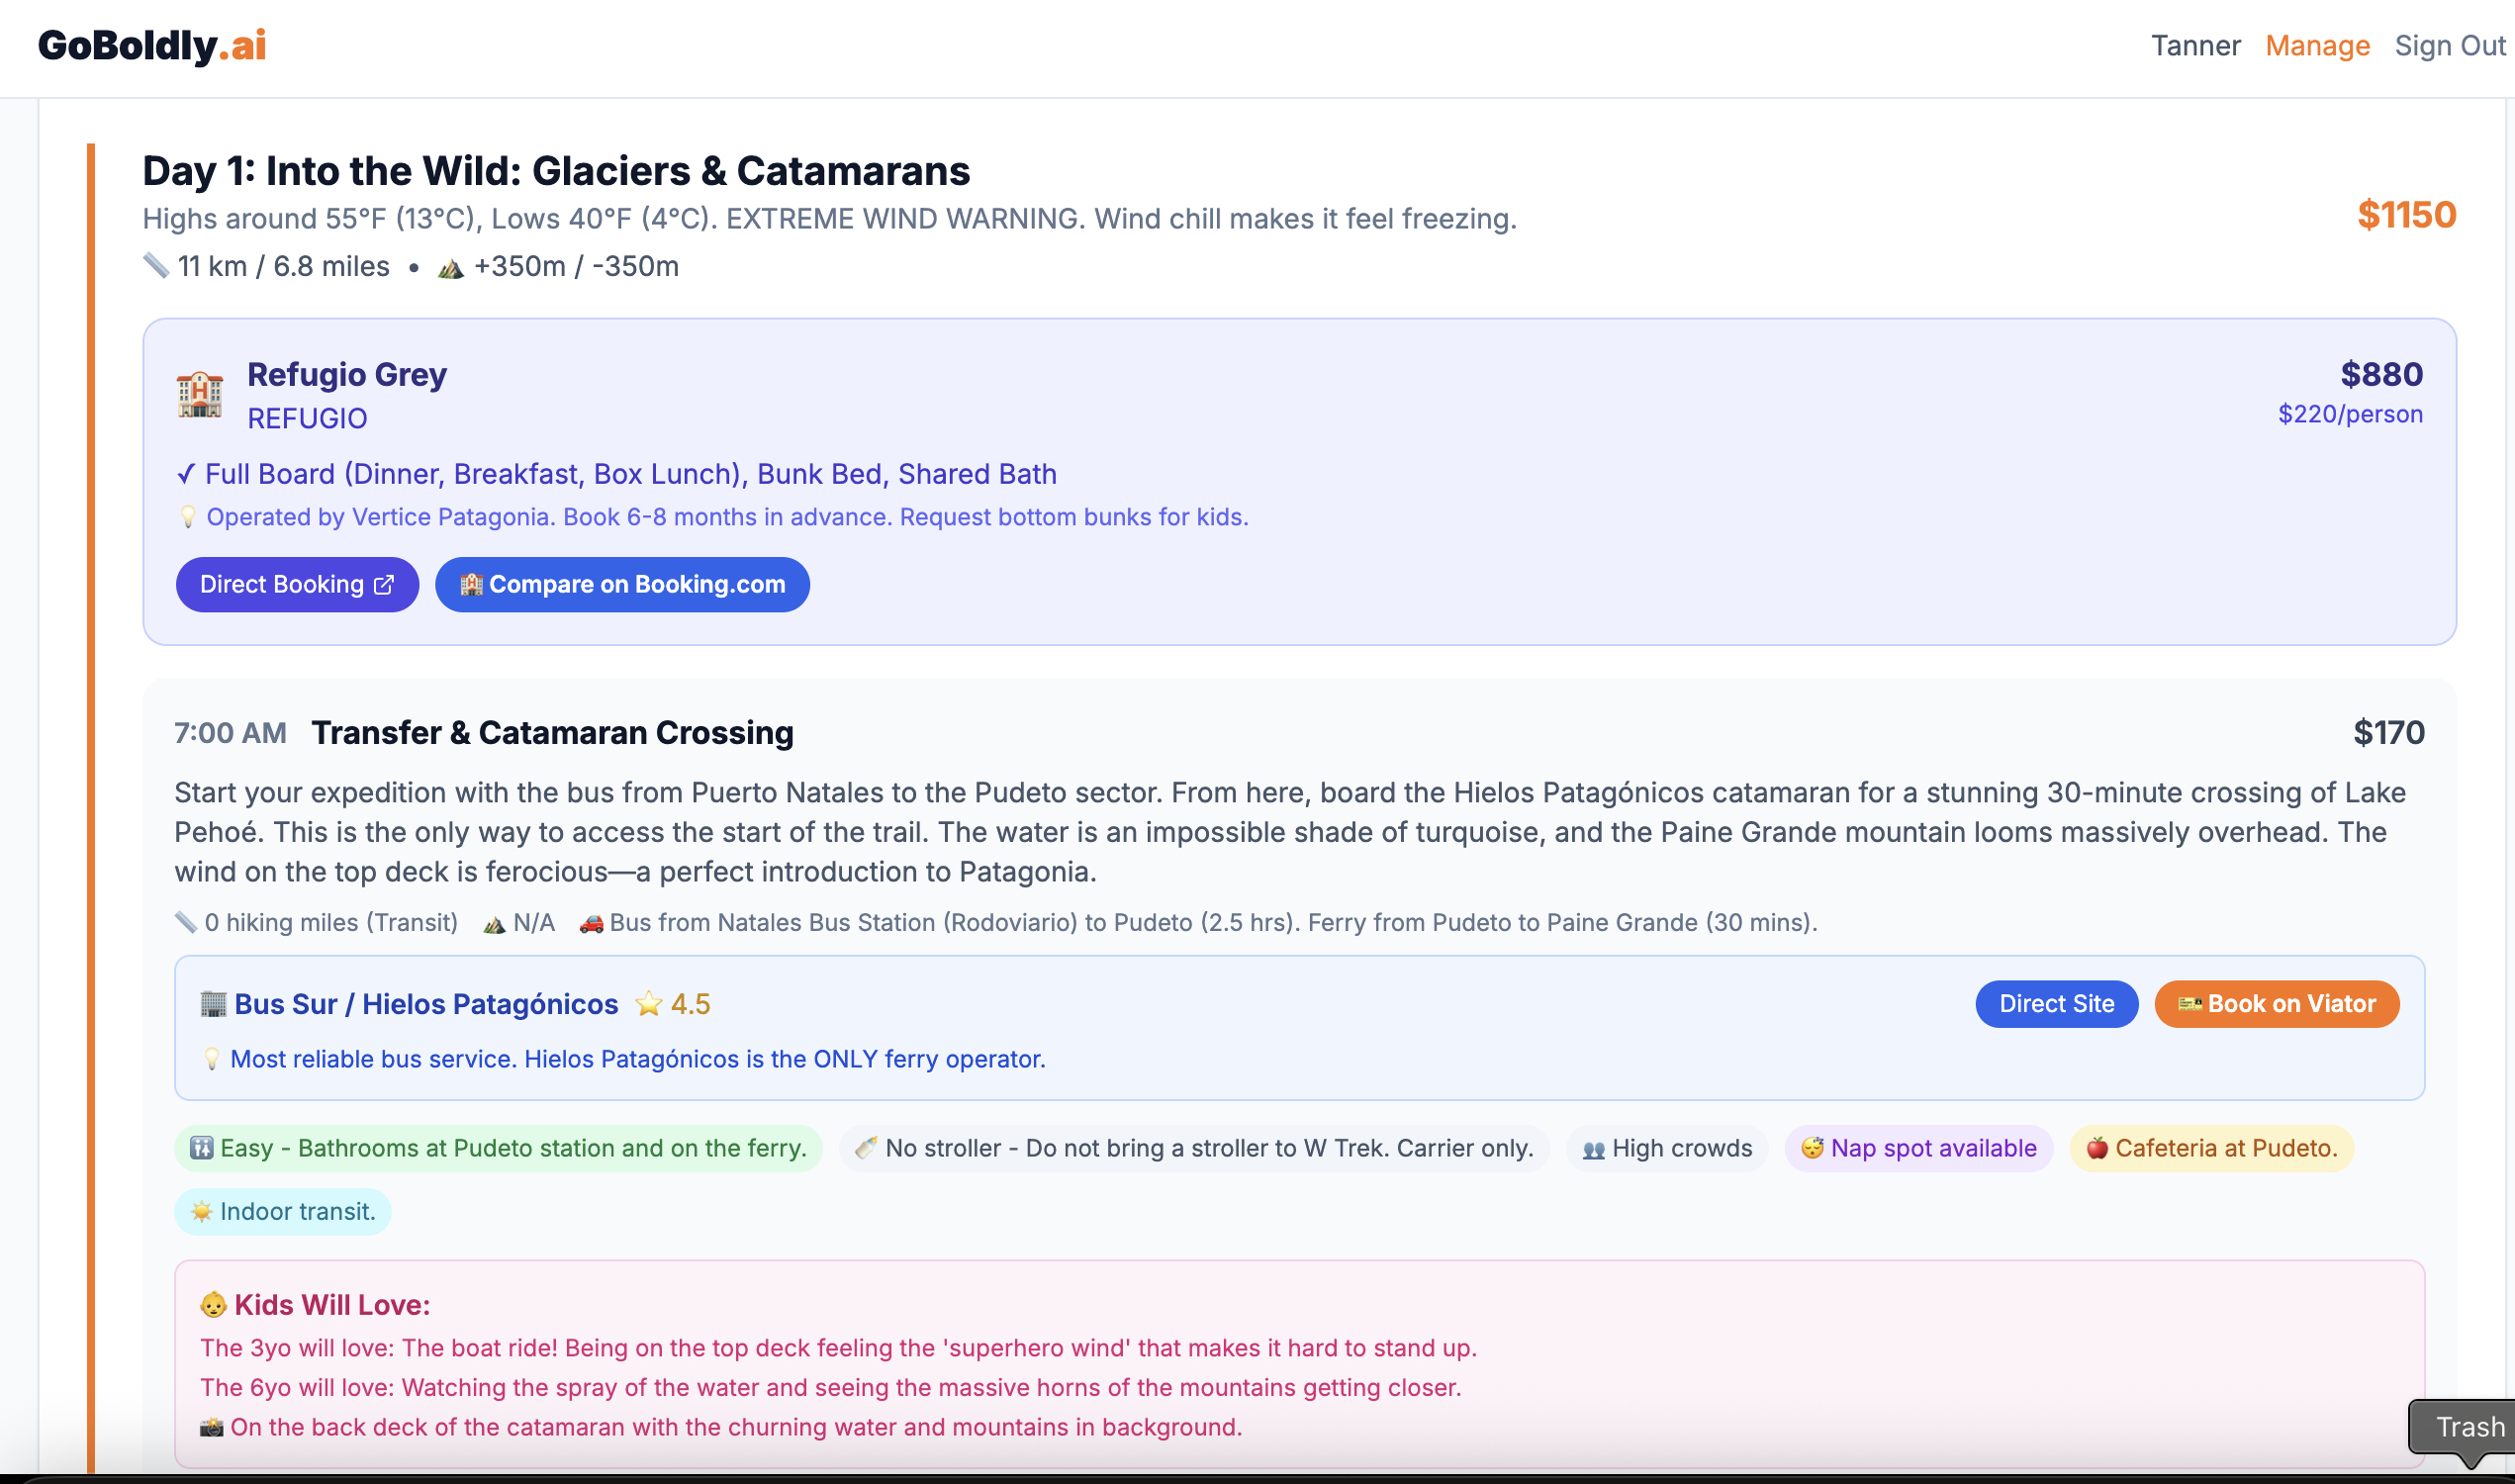The height and width of the screenshot is (1484, 2515).
Task: Click the hotel icon beside Refugio Grey
Action: click(x=200, y=394)
